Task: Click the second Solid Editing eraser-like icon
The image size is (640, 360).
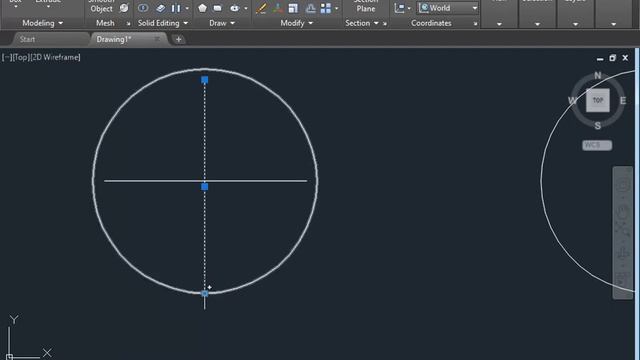Action: click(160, 8)
